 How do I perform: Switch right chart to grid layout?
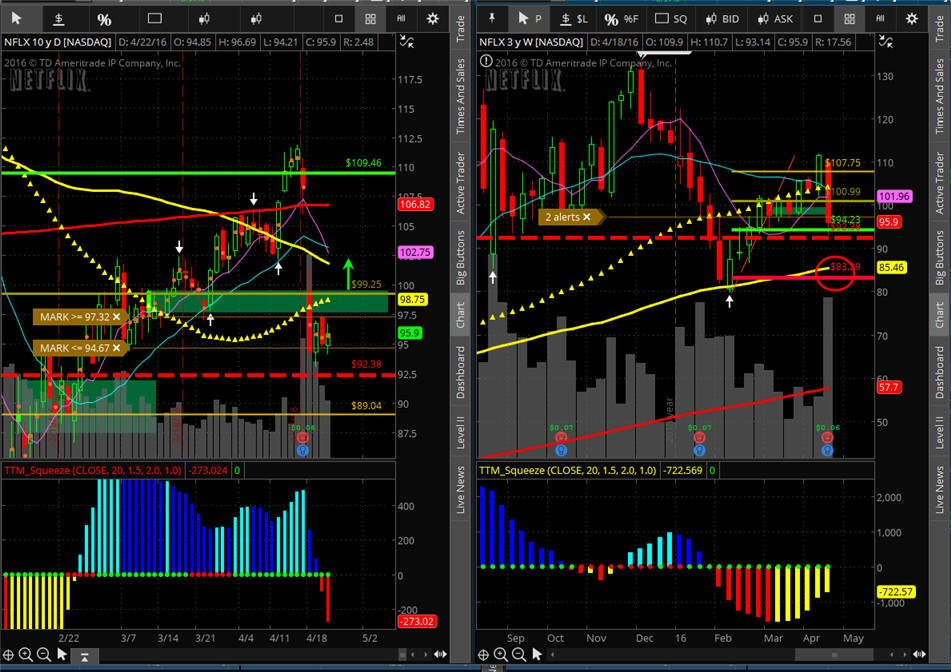click(849, 19)
